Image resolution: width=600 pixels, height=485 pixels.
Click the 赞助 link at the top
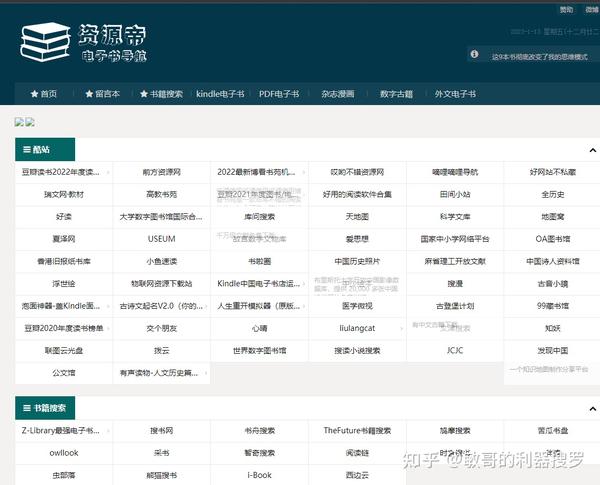[566, 10]
